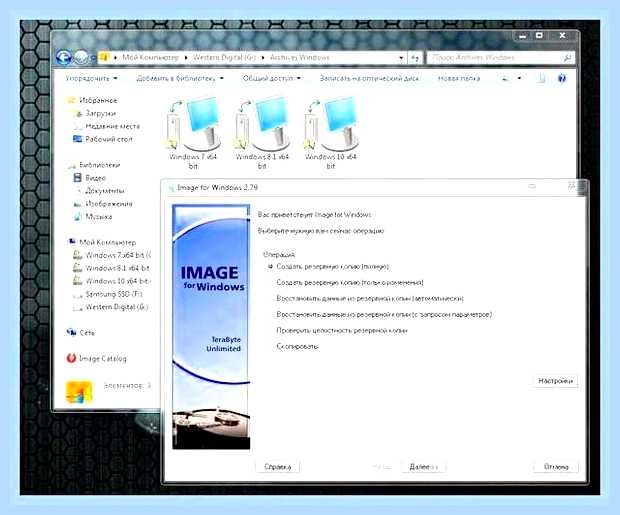Click Новая папка in toolbar
This screenshot has height=515, width=620.
click(459, 78)
